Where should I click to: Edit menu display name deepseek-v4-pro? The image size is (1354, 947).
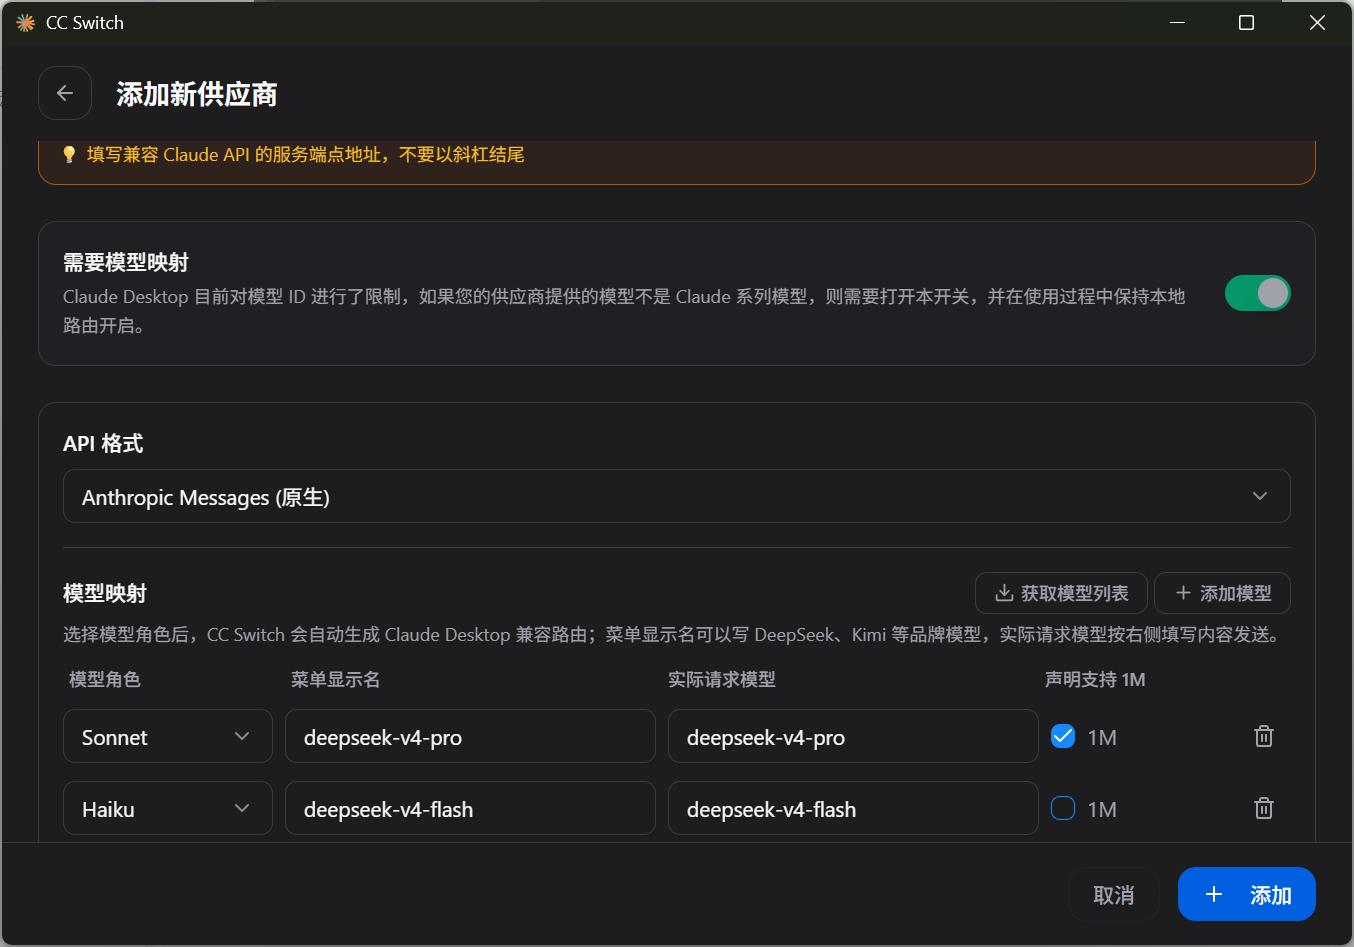coord(470,736)
